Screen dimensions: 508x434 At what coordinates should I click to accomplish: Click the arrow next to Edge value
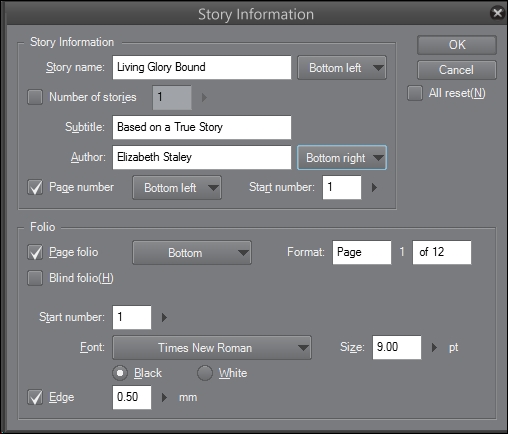point(164,397)
